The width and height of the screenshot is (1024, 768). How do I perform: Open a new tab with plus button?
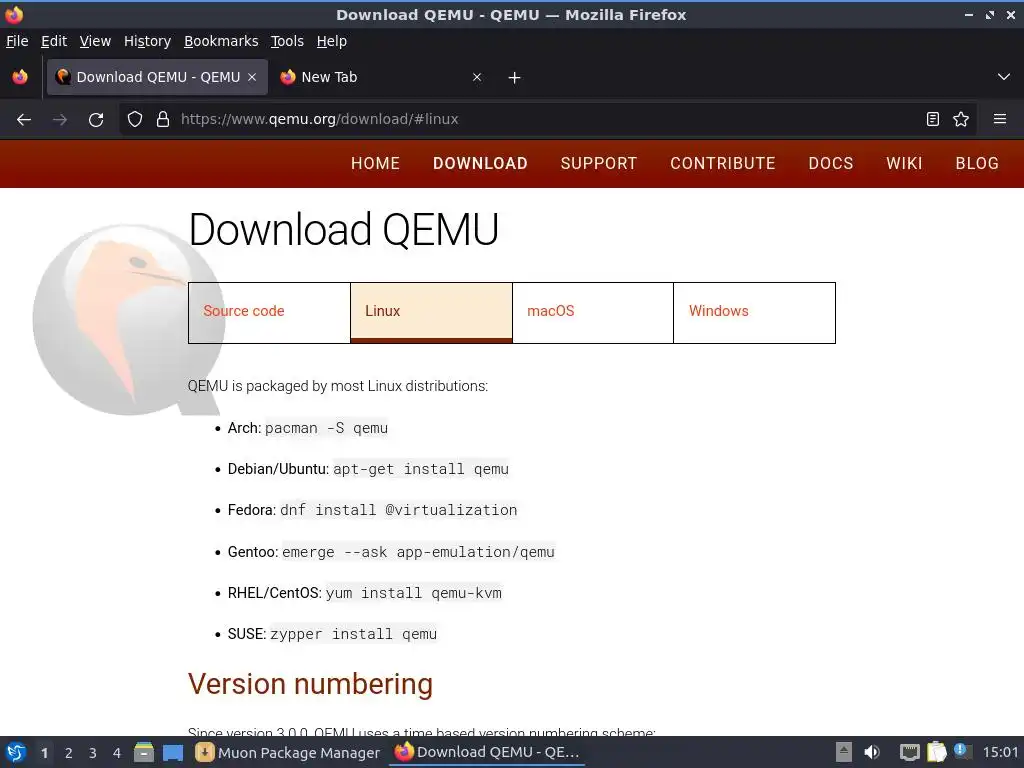coord(515,78)
